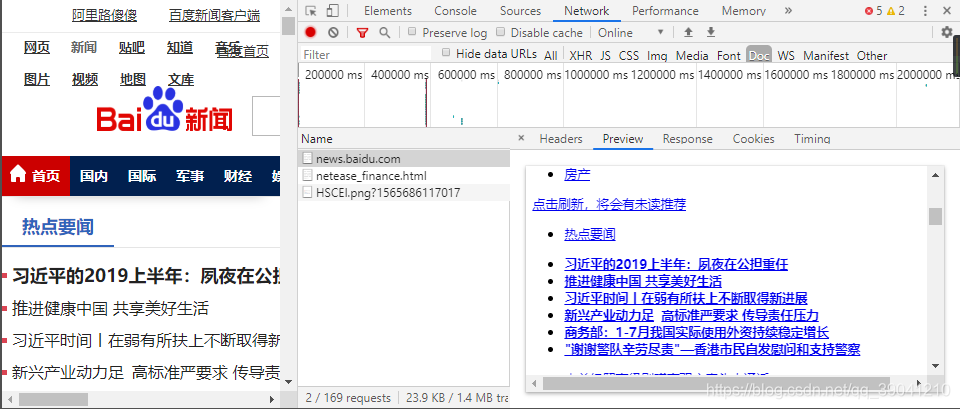Select the WS filter type
960x409 pixels.
coord(786,56)
